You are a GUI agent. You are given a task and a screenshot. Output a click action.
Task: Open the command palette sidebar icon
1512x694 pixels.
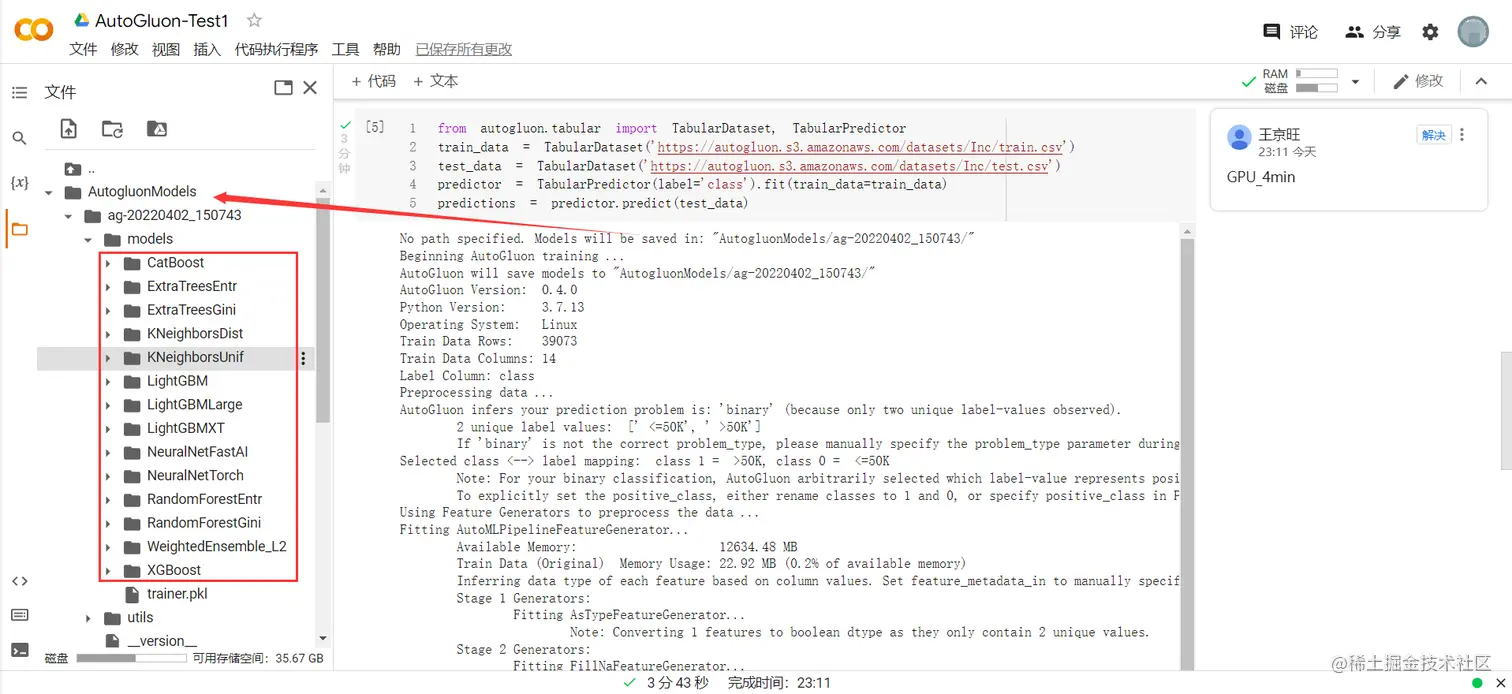click(19, 615)
